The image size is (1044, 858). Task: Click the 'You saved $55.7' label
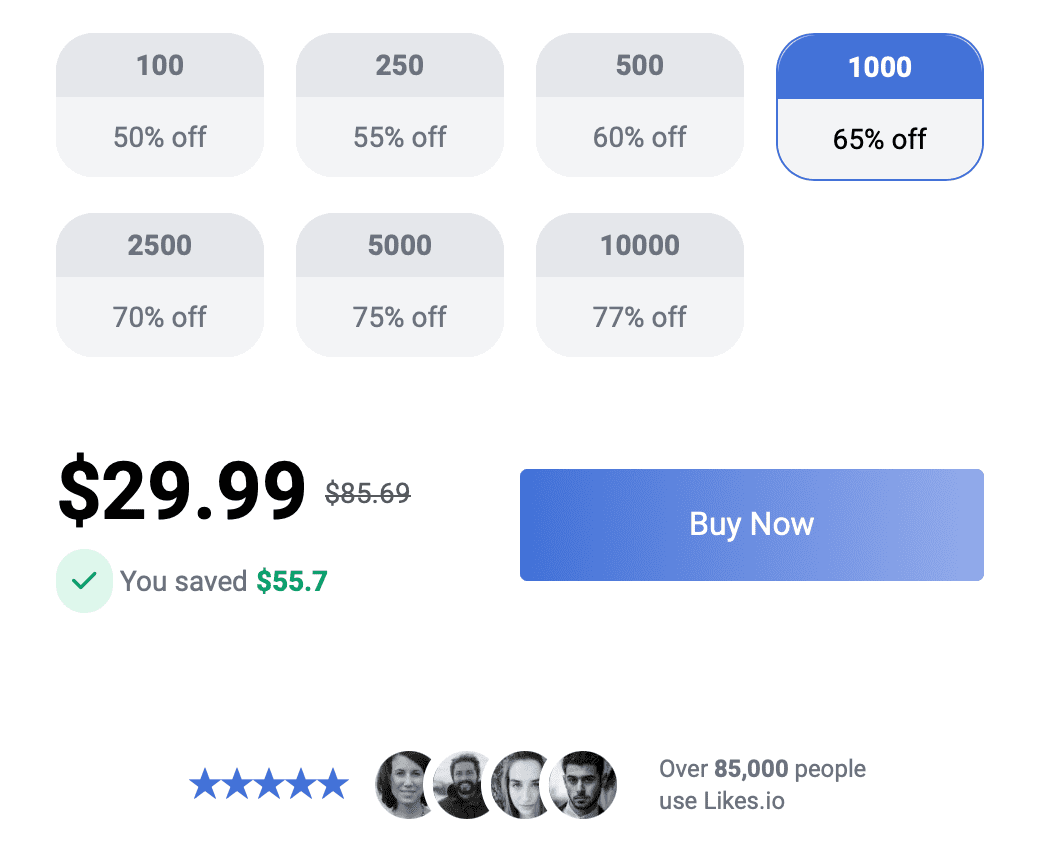pos(222,581)
